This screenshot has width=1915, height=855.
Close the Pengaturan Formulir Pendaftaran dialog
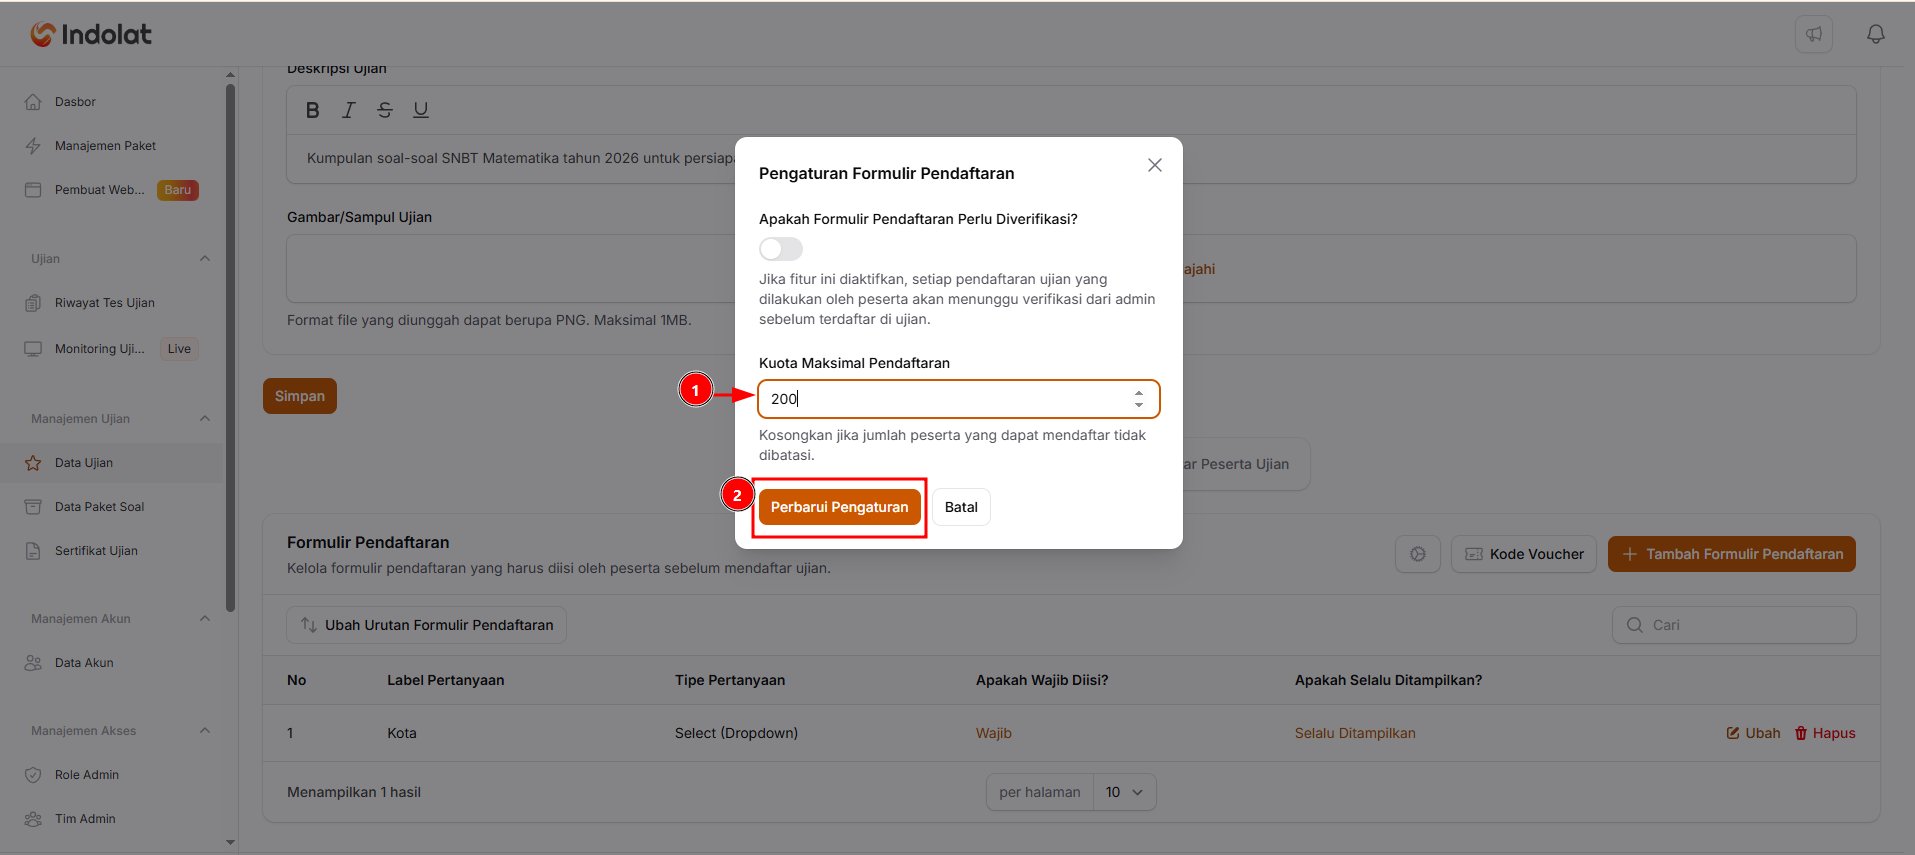[1155, 165]
